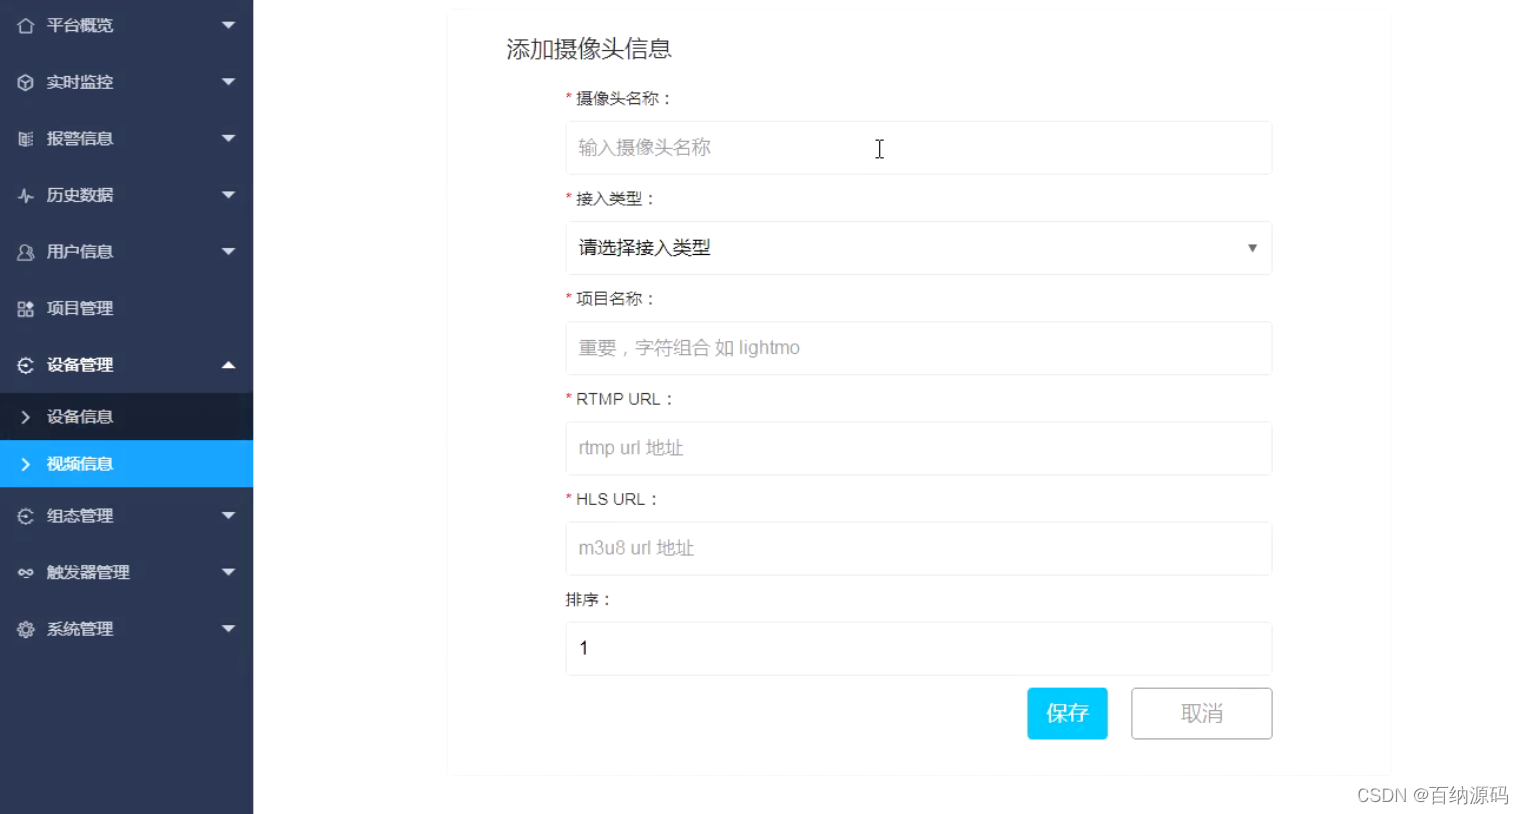Screen dimensions: 1523x814
Task: Click the CSDN 百纳源码 watermark link
Action: [x=1434, y=795]
